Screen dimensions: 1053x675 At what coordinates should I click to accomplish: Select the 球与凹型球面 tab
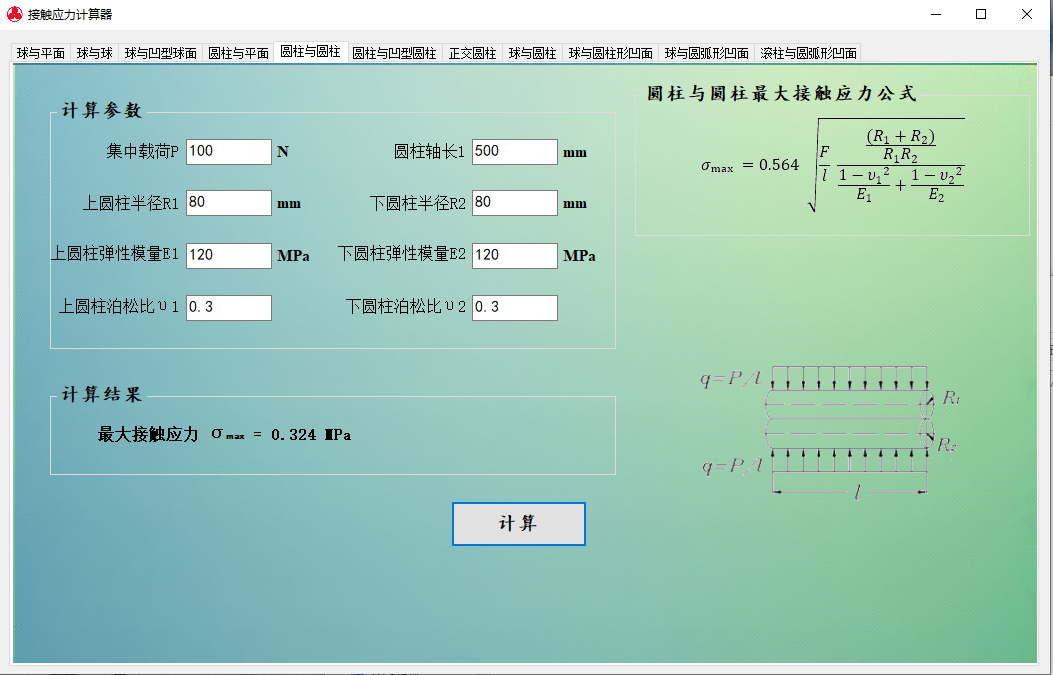(x=160, y=54)
